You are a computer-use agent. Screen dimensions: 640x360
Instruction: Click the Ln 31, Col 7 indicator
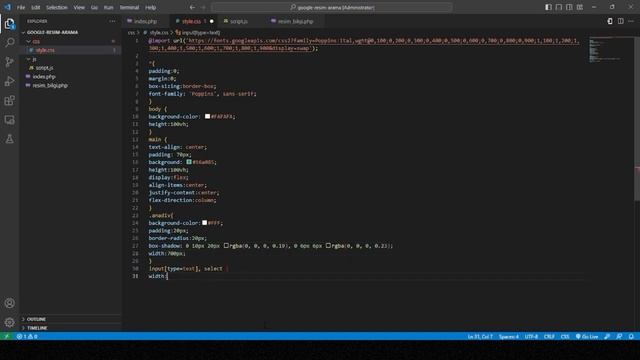click(x=480, y=336)
